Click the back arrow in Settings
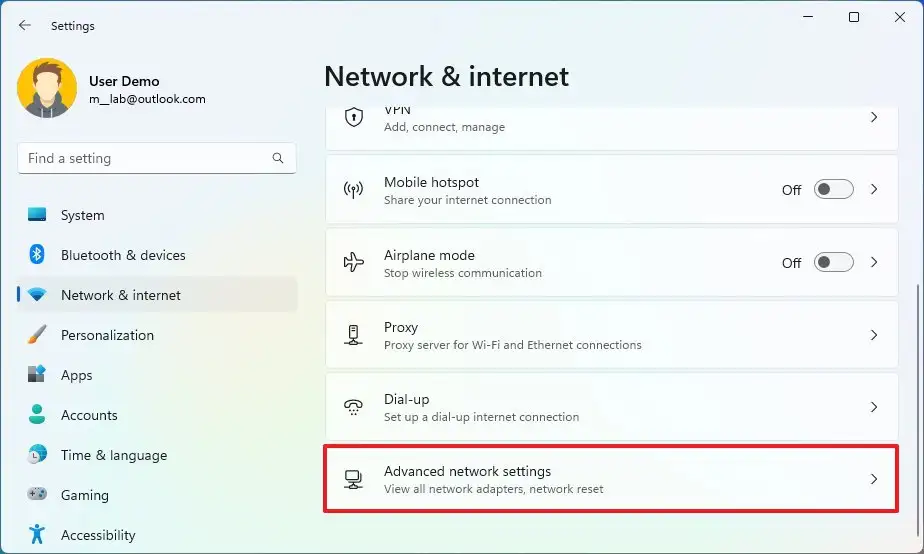Image resolution: width=924 pixels, height=554 pixels. pyautogui.click(x=25, y=26)
